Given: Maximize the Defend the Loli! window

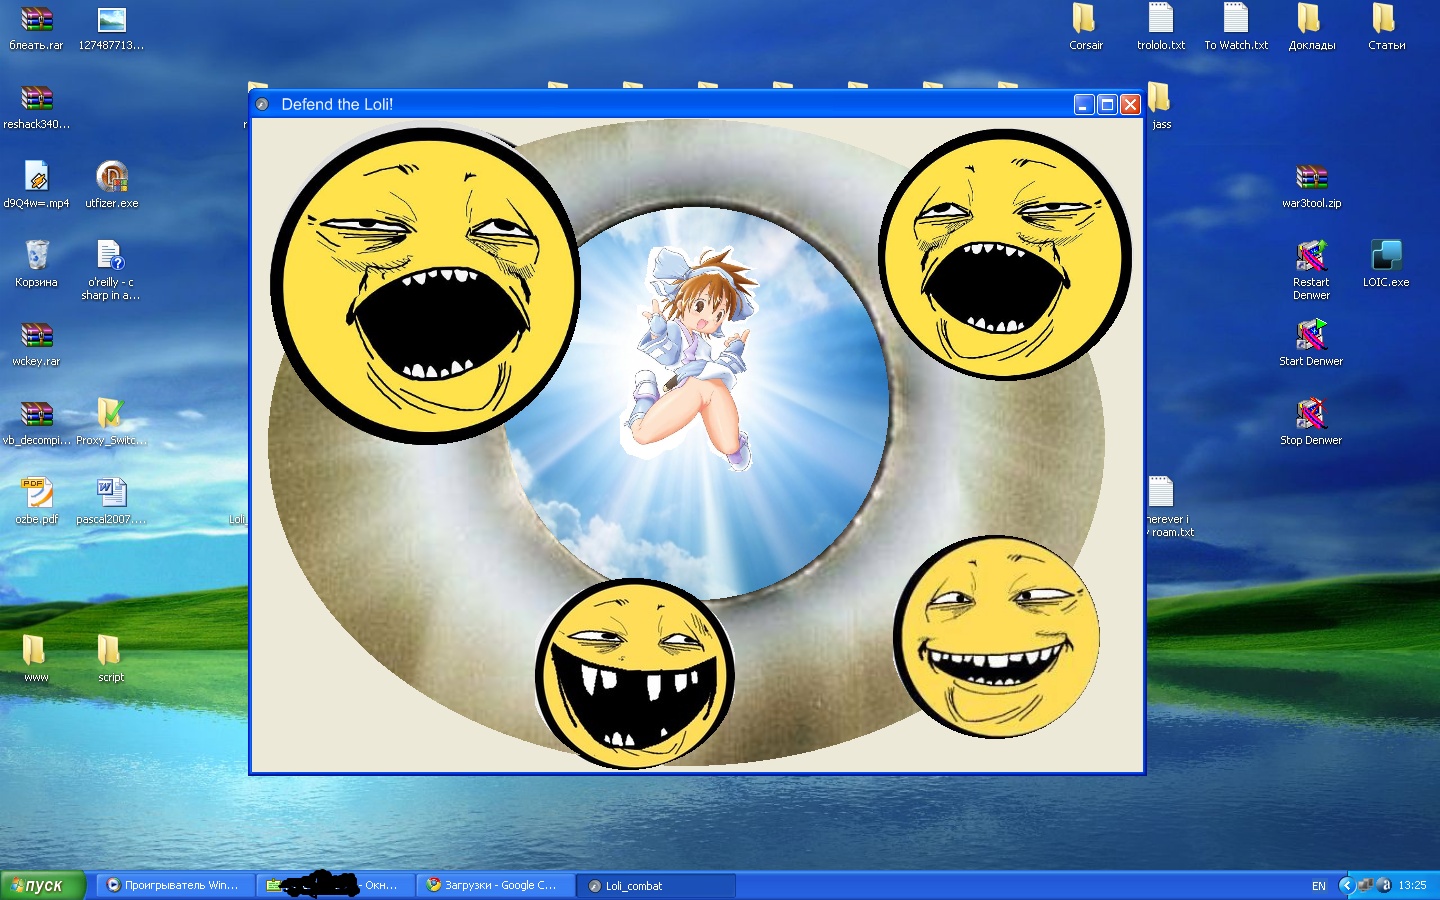Looking at the screenshot, I should 1107,104.
